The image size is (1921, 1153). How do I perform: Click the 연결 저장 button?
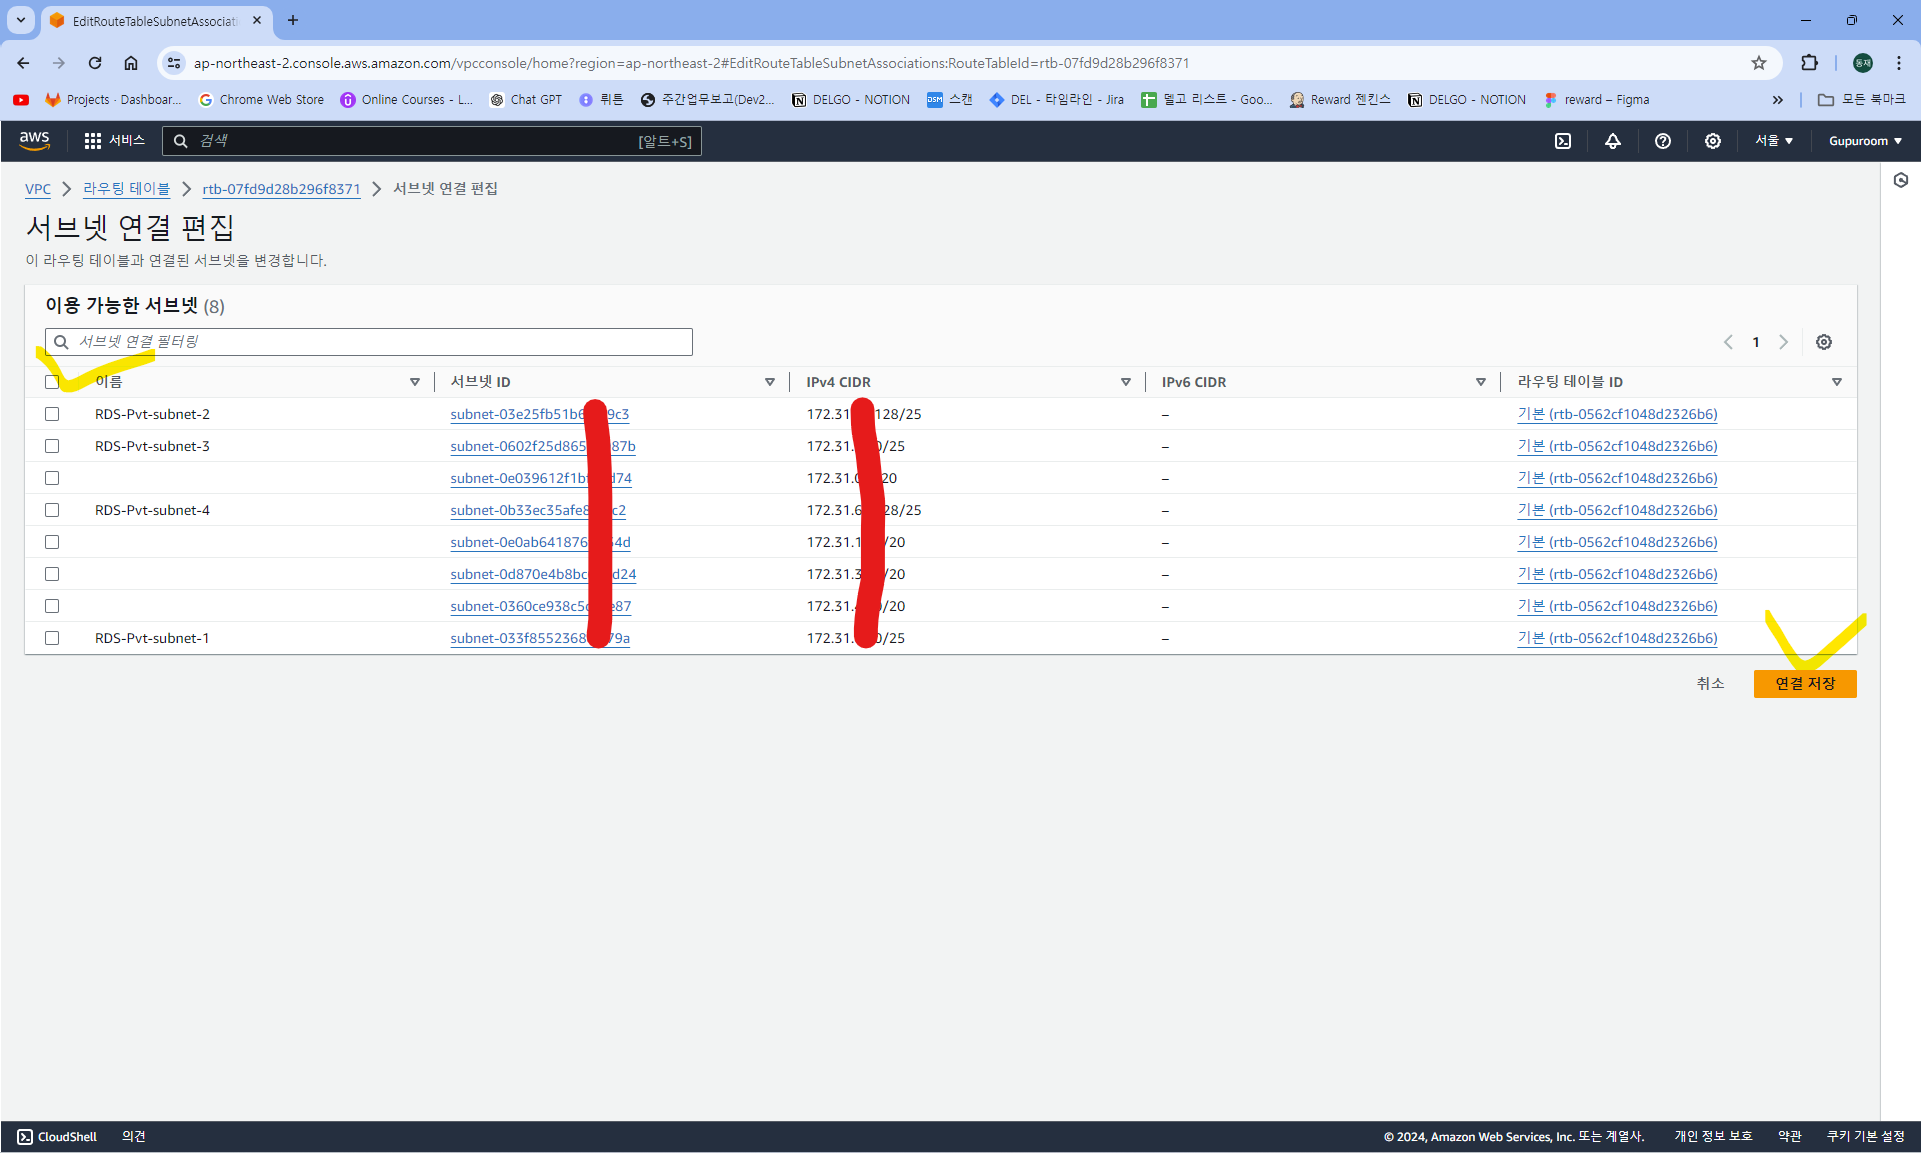point(1805,684)
